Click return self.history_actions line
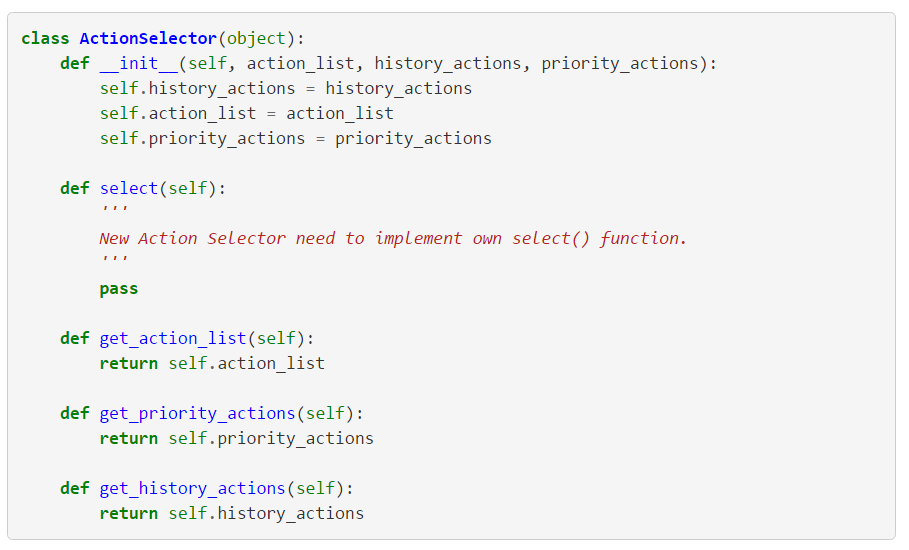Image resolution: width=909 pixels, height=550 pixels. pyautogui.click(x=232, y=513)
